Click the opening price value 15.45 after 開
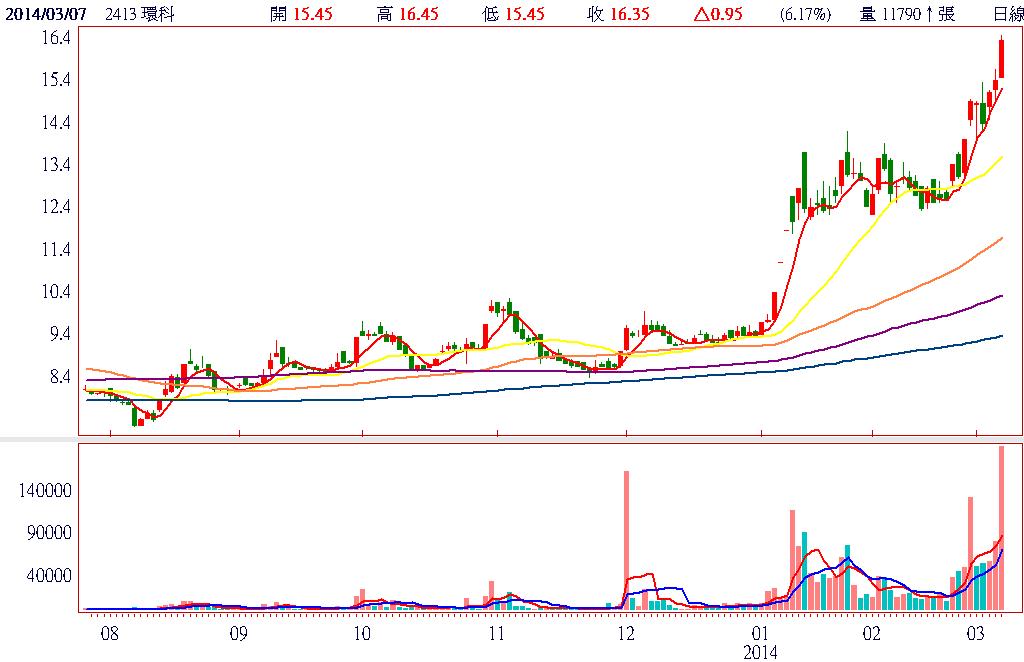 click(x=313, y=14)
